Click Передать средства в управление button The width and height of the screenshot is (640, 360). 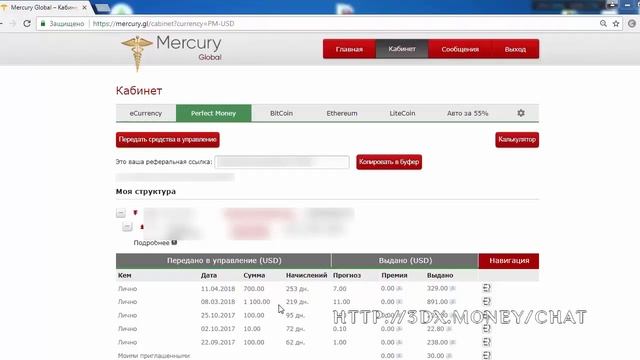[168, 140]
